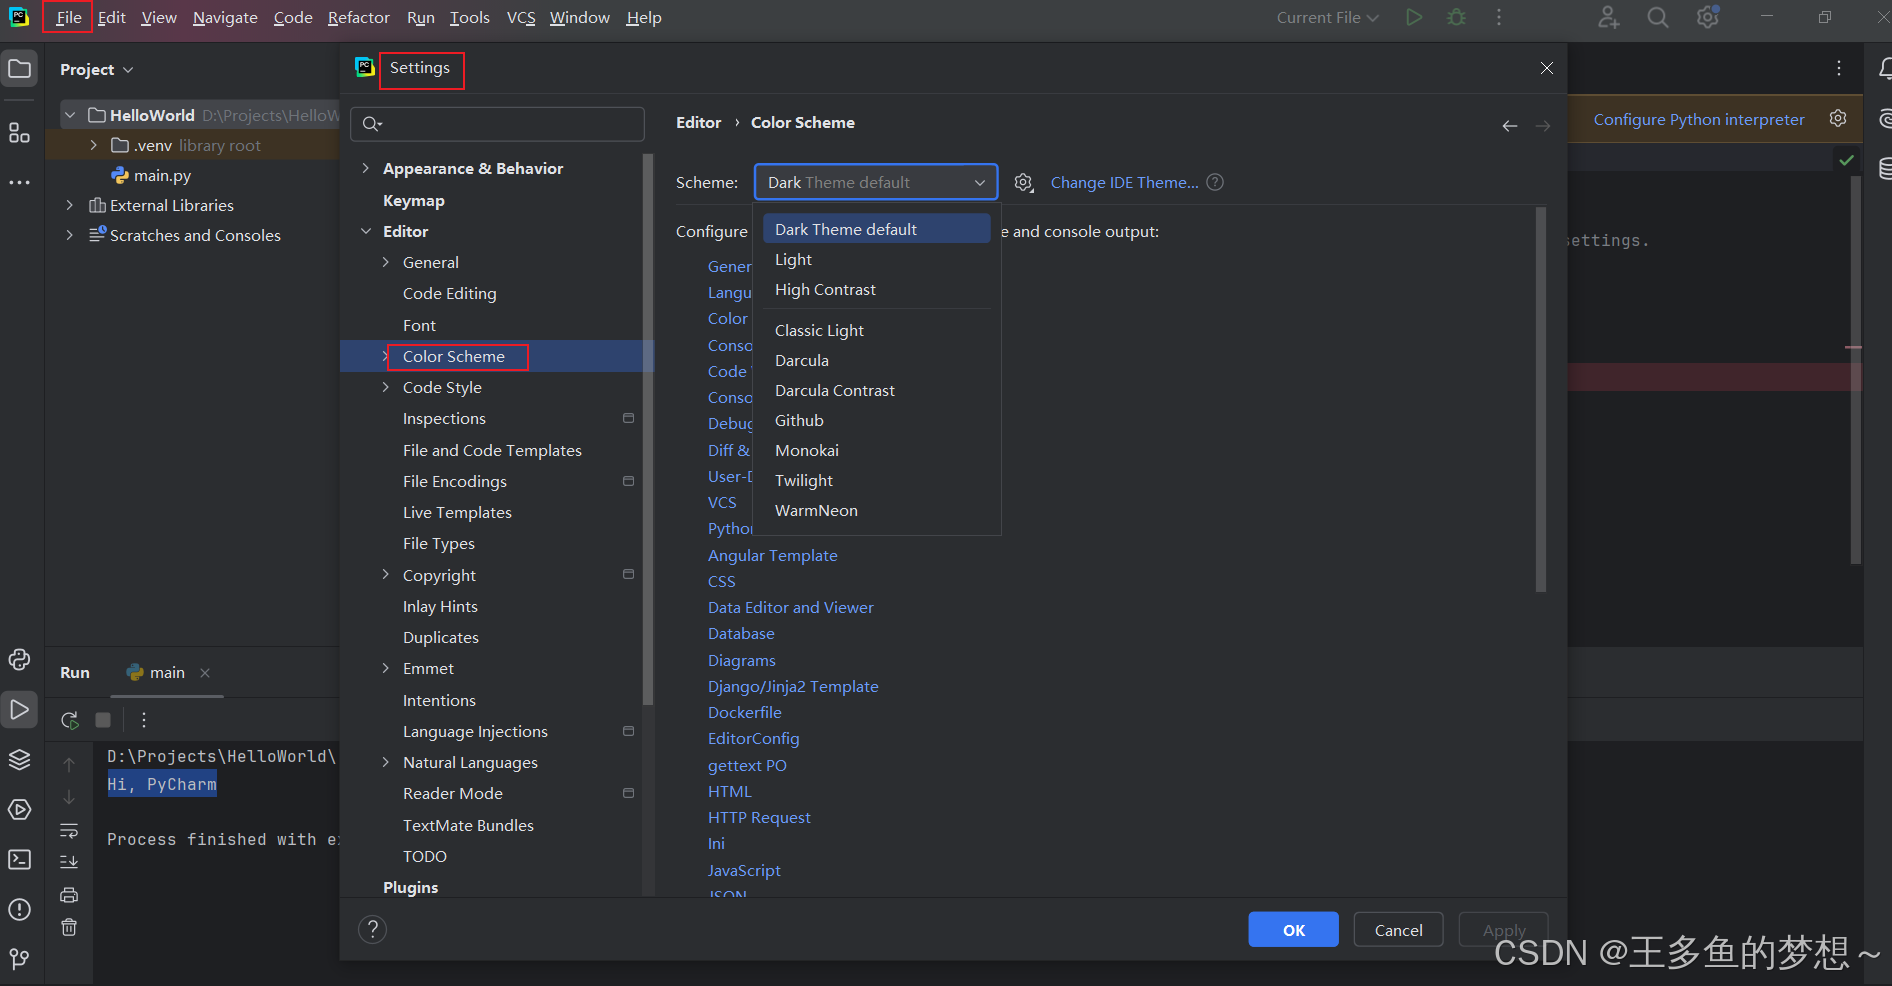Open the Project tool window icon
The width and height of the screenshot is (1892, 986).
point(19,69)
